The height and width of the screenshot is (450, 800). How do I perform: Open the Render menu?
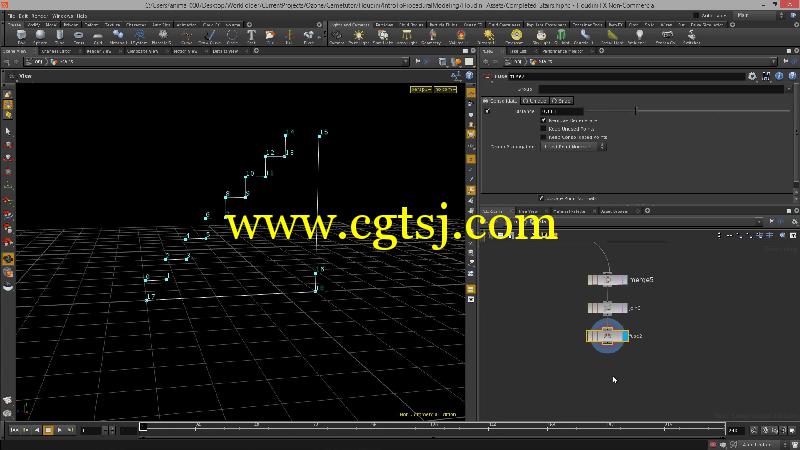pyautogui.click(x=39, y=16)
